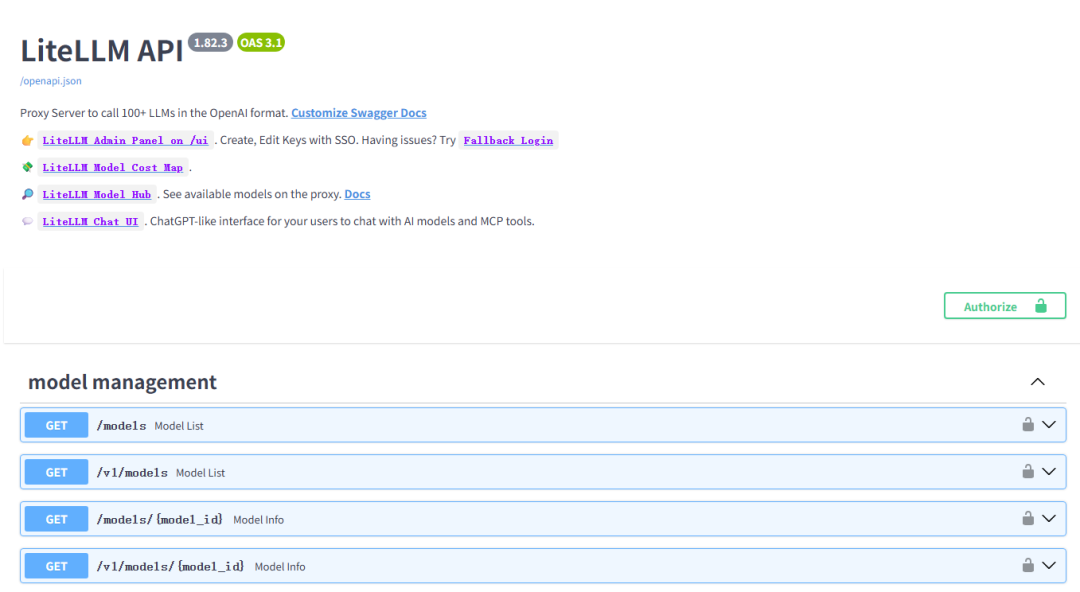Collapse the model management section

click(x=1037, y=382)
